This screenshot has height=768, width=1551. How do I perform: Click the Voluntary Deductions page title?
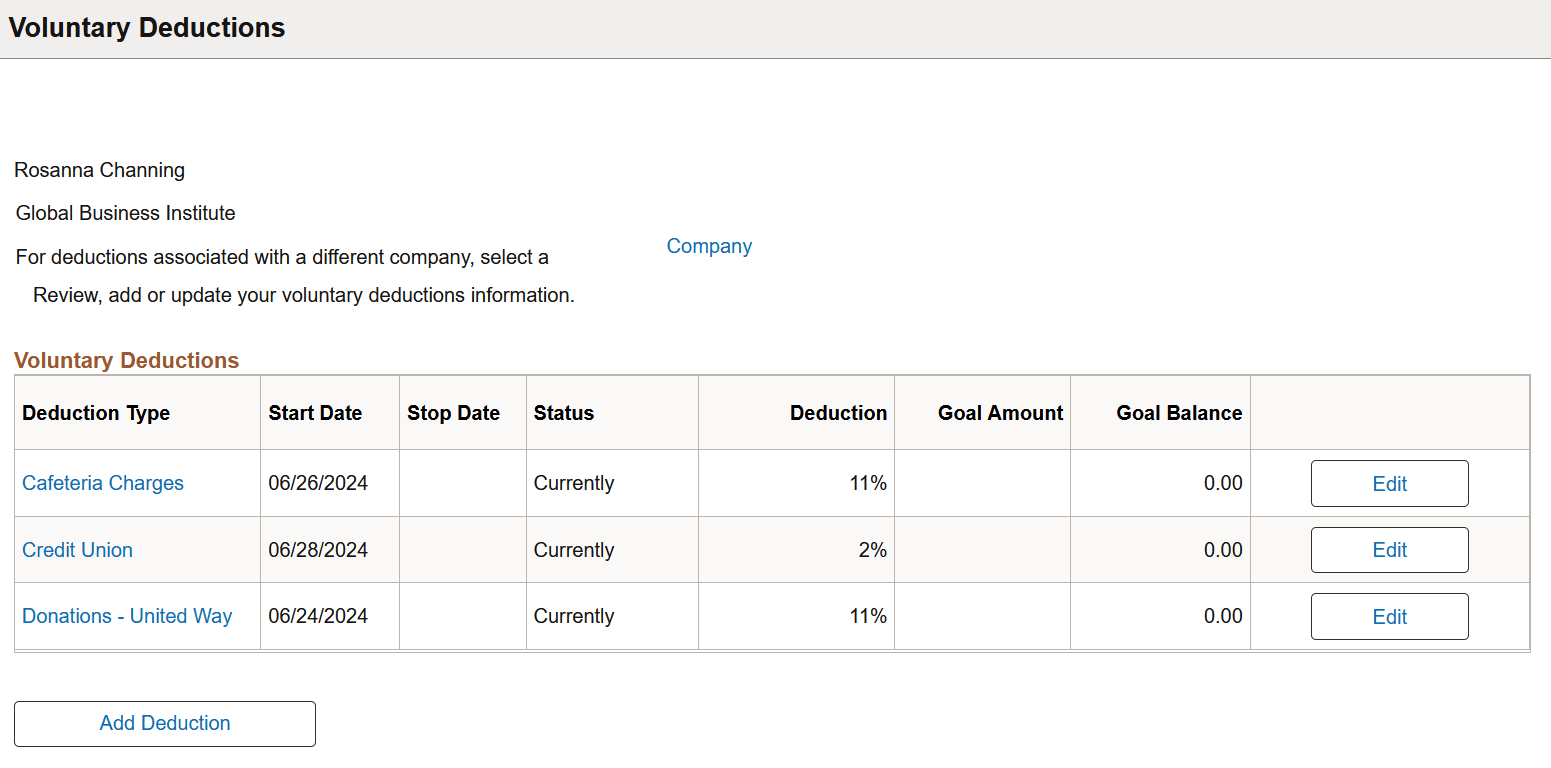tap(147, 27)
